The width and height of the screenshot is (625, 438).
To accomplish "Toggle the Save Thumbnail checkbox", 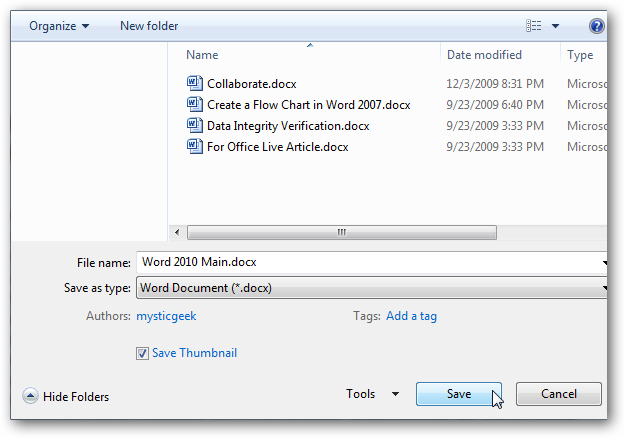I will coord(142,353).
